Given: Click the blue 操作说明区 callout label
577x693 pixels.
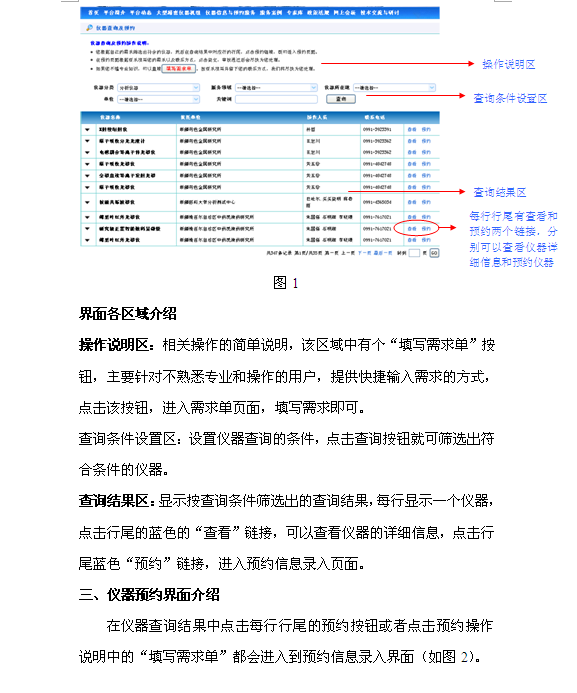Looking at the screenshot, I should (x=509, y=65).
